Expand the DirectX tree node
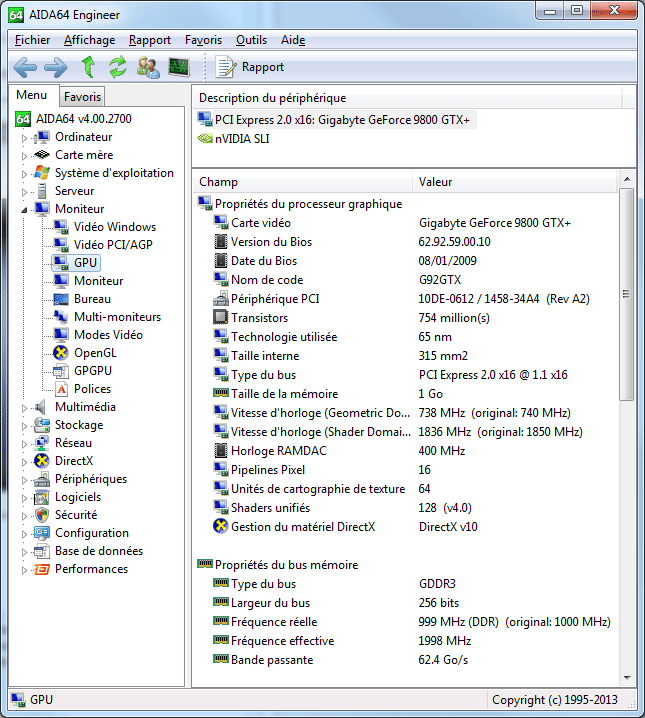The image size is (645, 718). click(24, 462)
